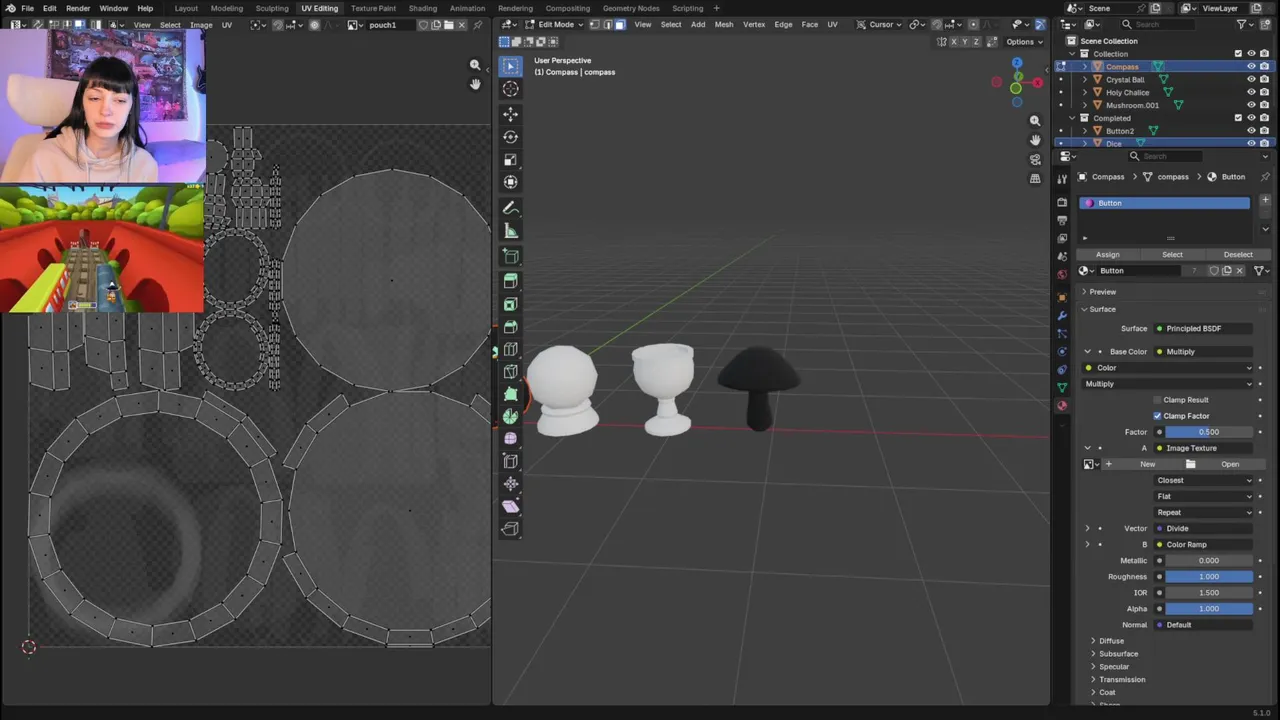Open the File menu

pyautogui.click(x=27, y=8)
